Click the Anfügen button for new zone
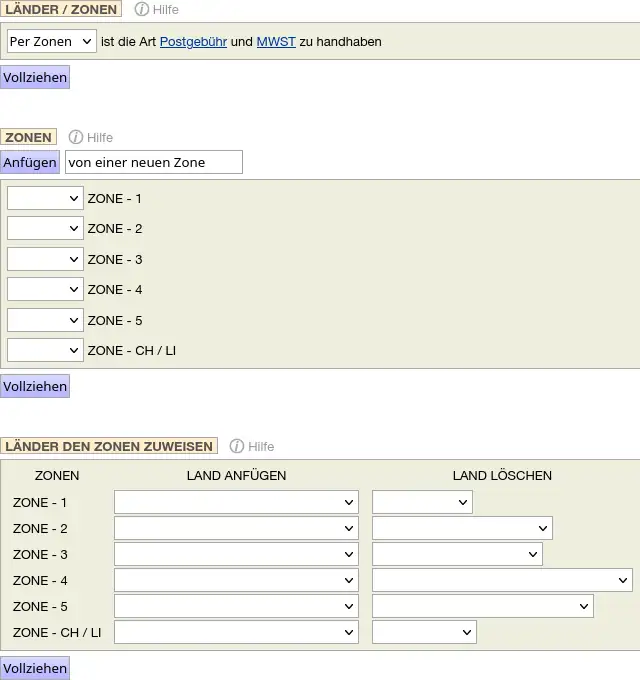The height and width of the screenshot is (680, 640). click(x=30, y=162)
